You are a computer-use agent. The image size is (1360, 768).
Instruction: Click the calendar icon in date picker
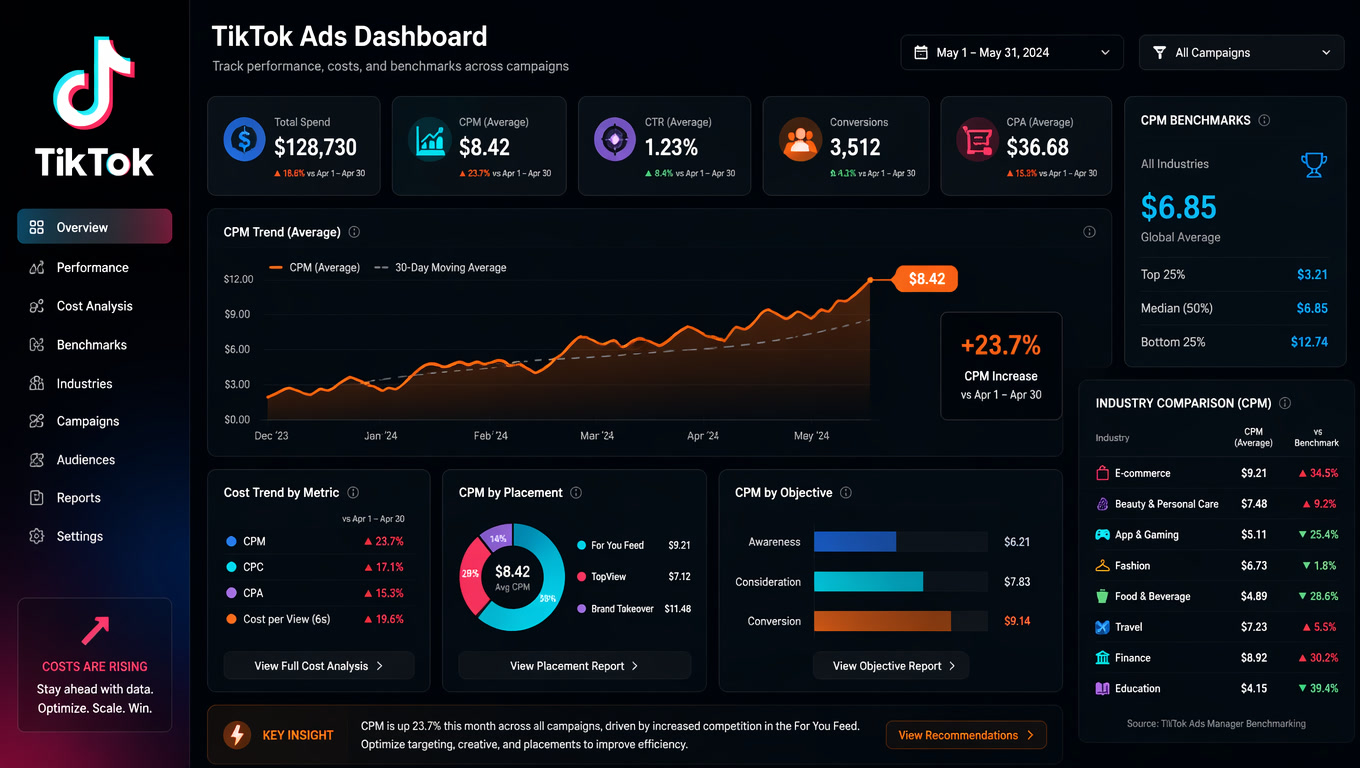(921, 52)
